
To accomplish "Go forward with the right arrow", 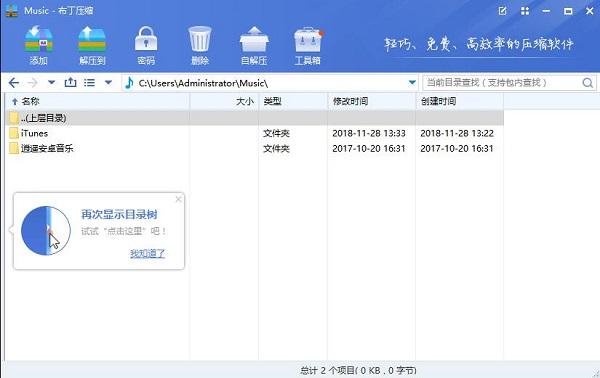I will (x=33, y=83).
